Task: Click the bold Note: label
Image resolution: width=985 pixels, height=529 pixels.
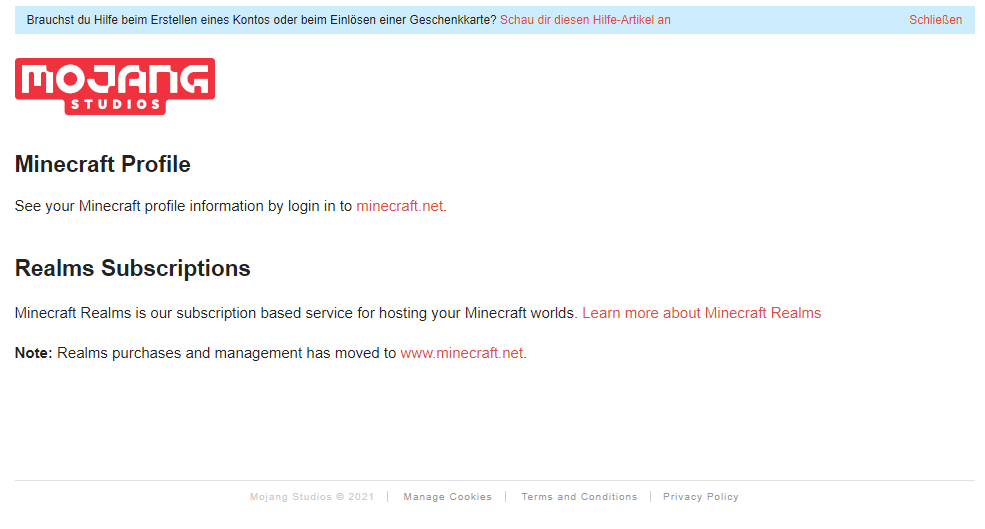Action: pos(33,353)
